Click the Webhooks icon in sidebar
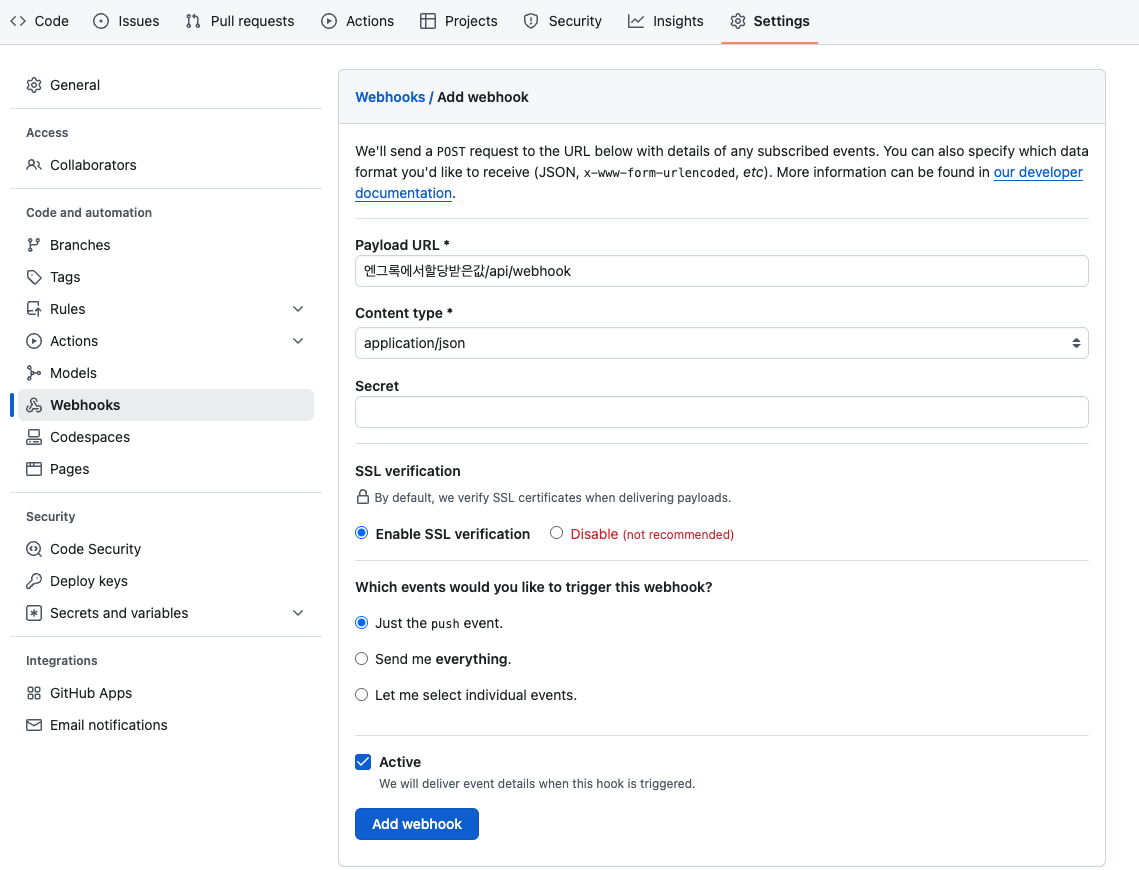The width and height of the screenshot is (1139, 870). tap(34, 405)
